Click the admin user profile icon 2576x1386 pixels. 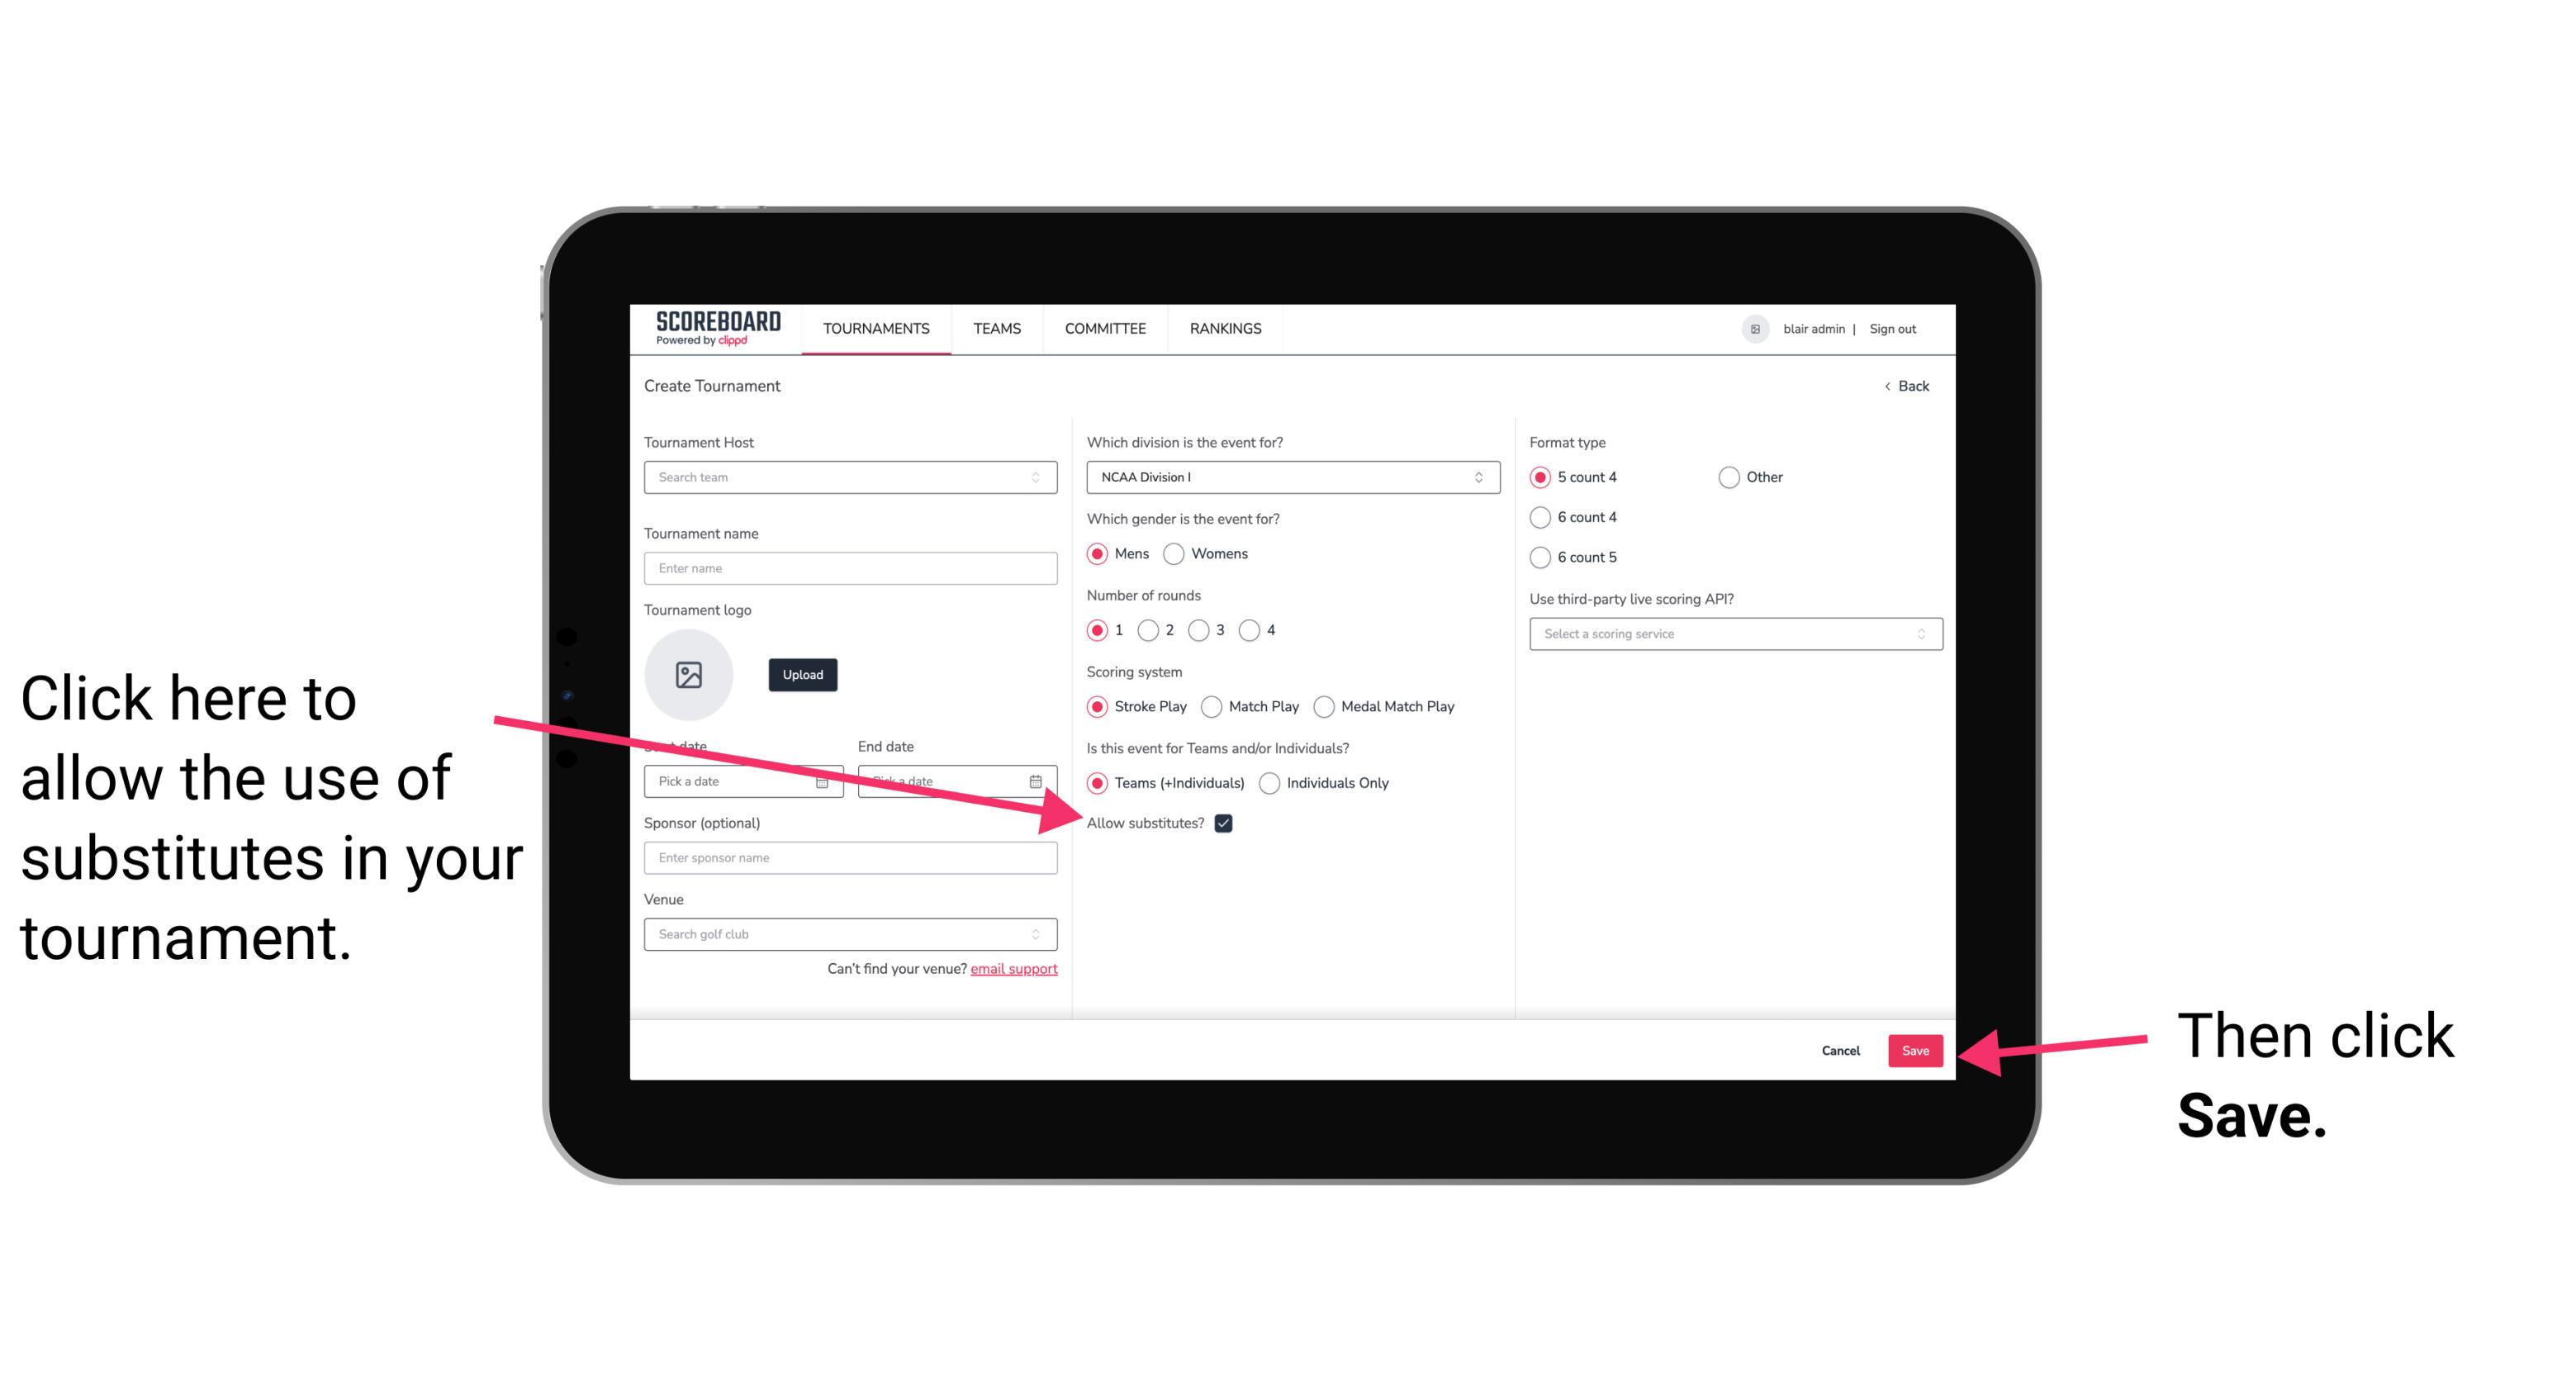1753,328
